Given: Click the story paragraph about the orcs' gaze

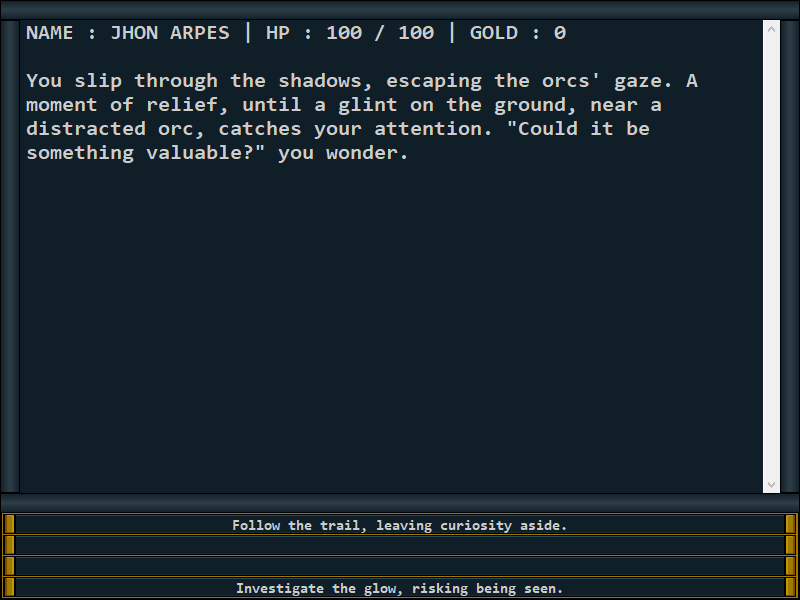Looking at the screenshot, I should pos(362,117).
